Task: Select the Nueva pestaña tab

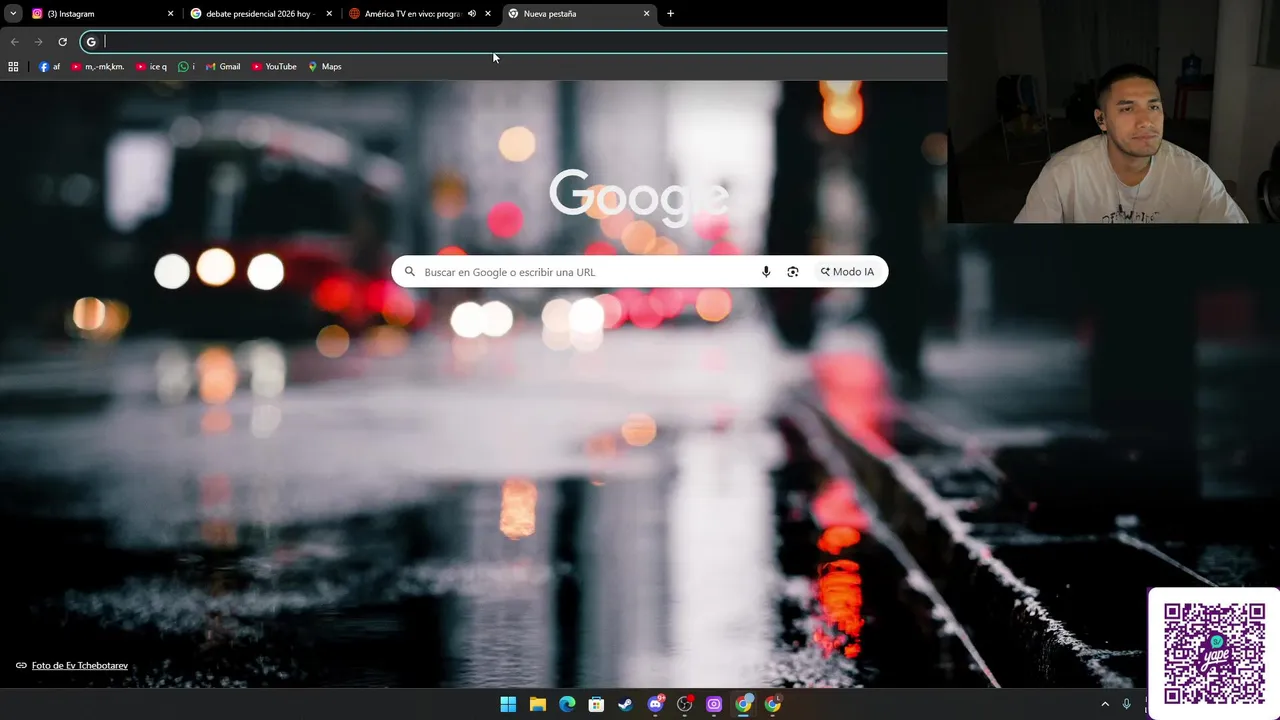Action: tap(580, 13)
